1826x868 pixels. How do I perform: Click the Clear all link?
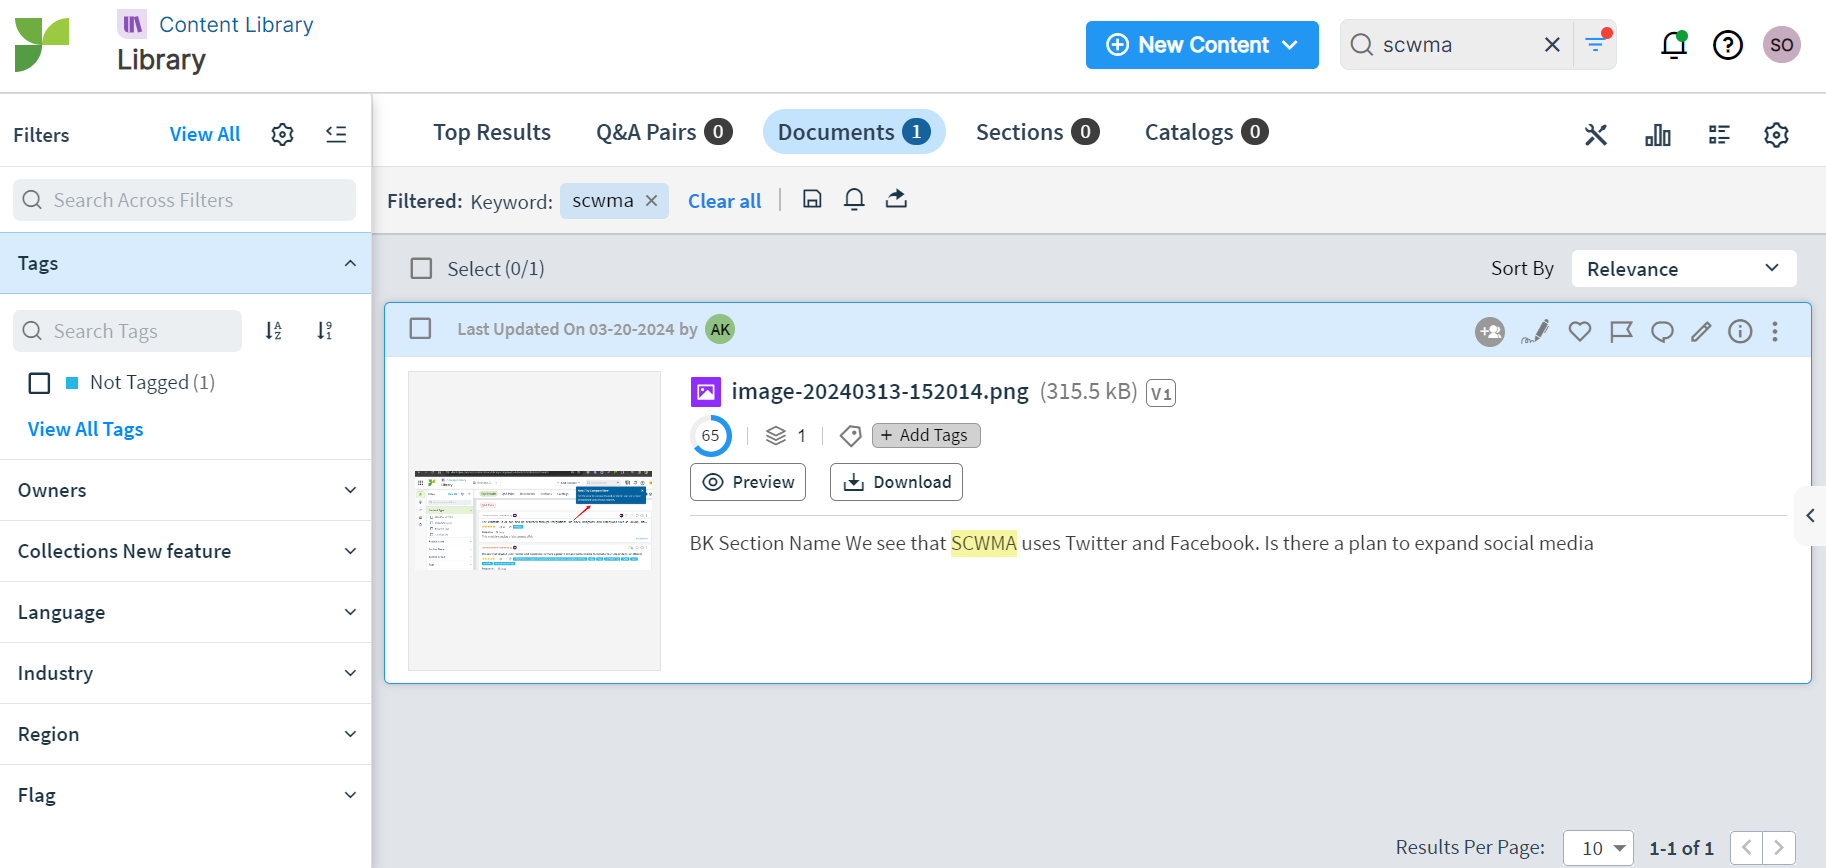724,201
